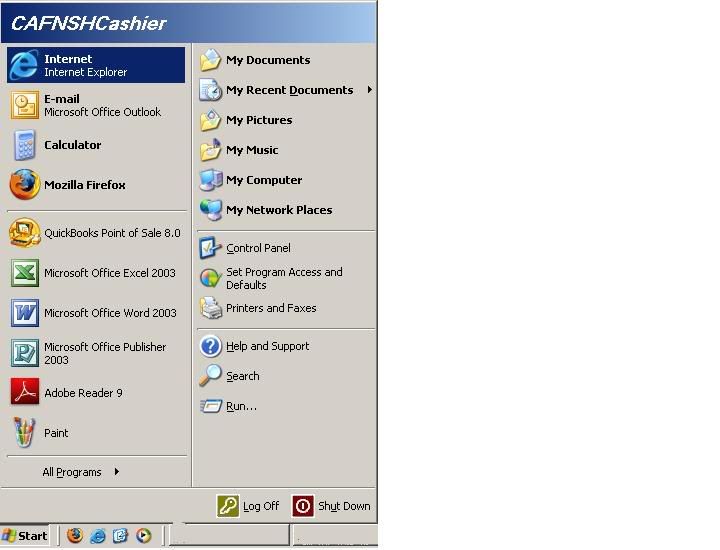Click Firefox in the Quick Launch bar
The image size is (720, 550).
(75, 535)
